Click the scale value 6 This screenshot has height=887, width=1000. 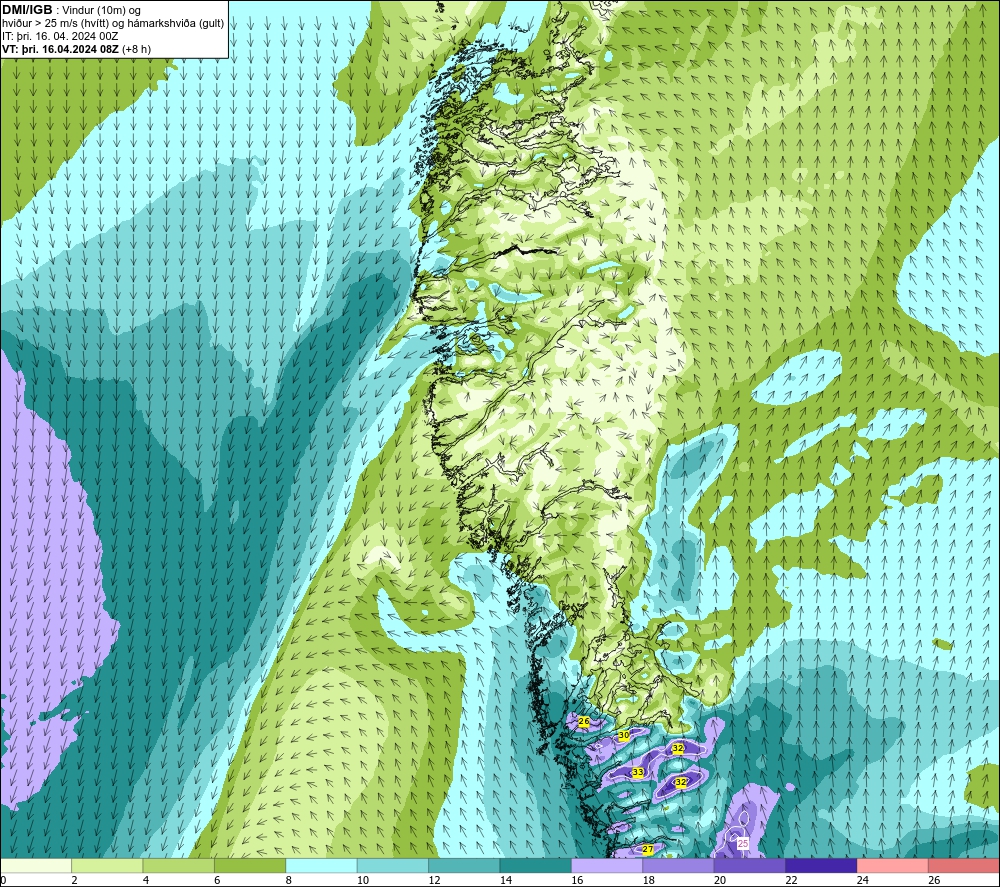click(217, 880)
